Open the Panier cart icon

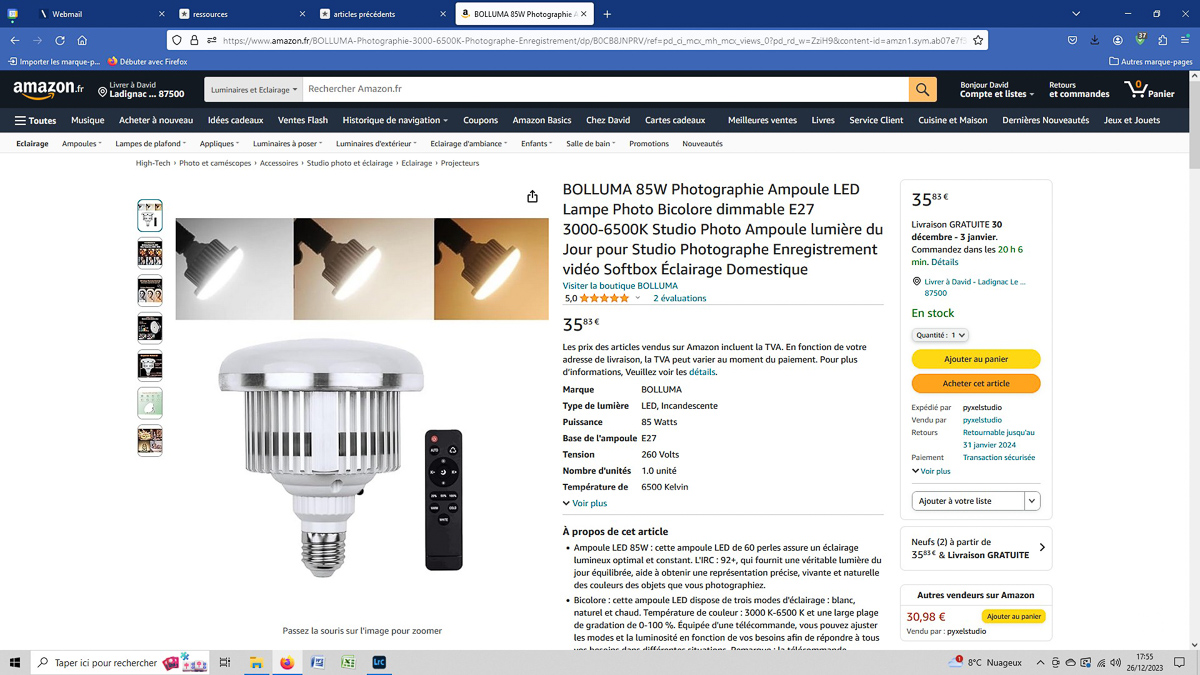(x=1149, y=90)
